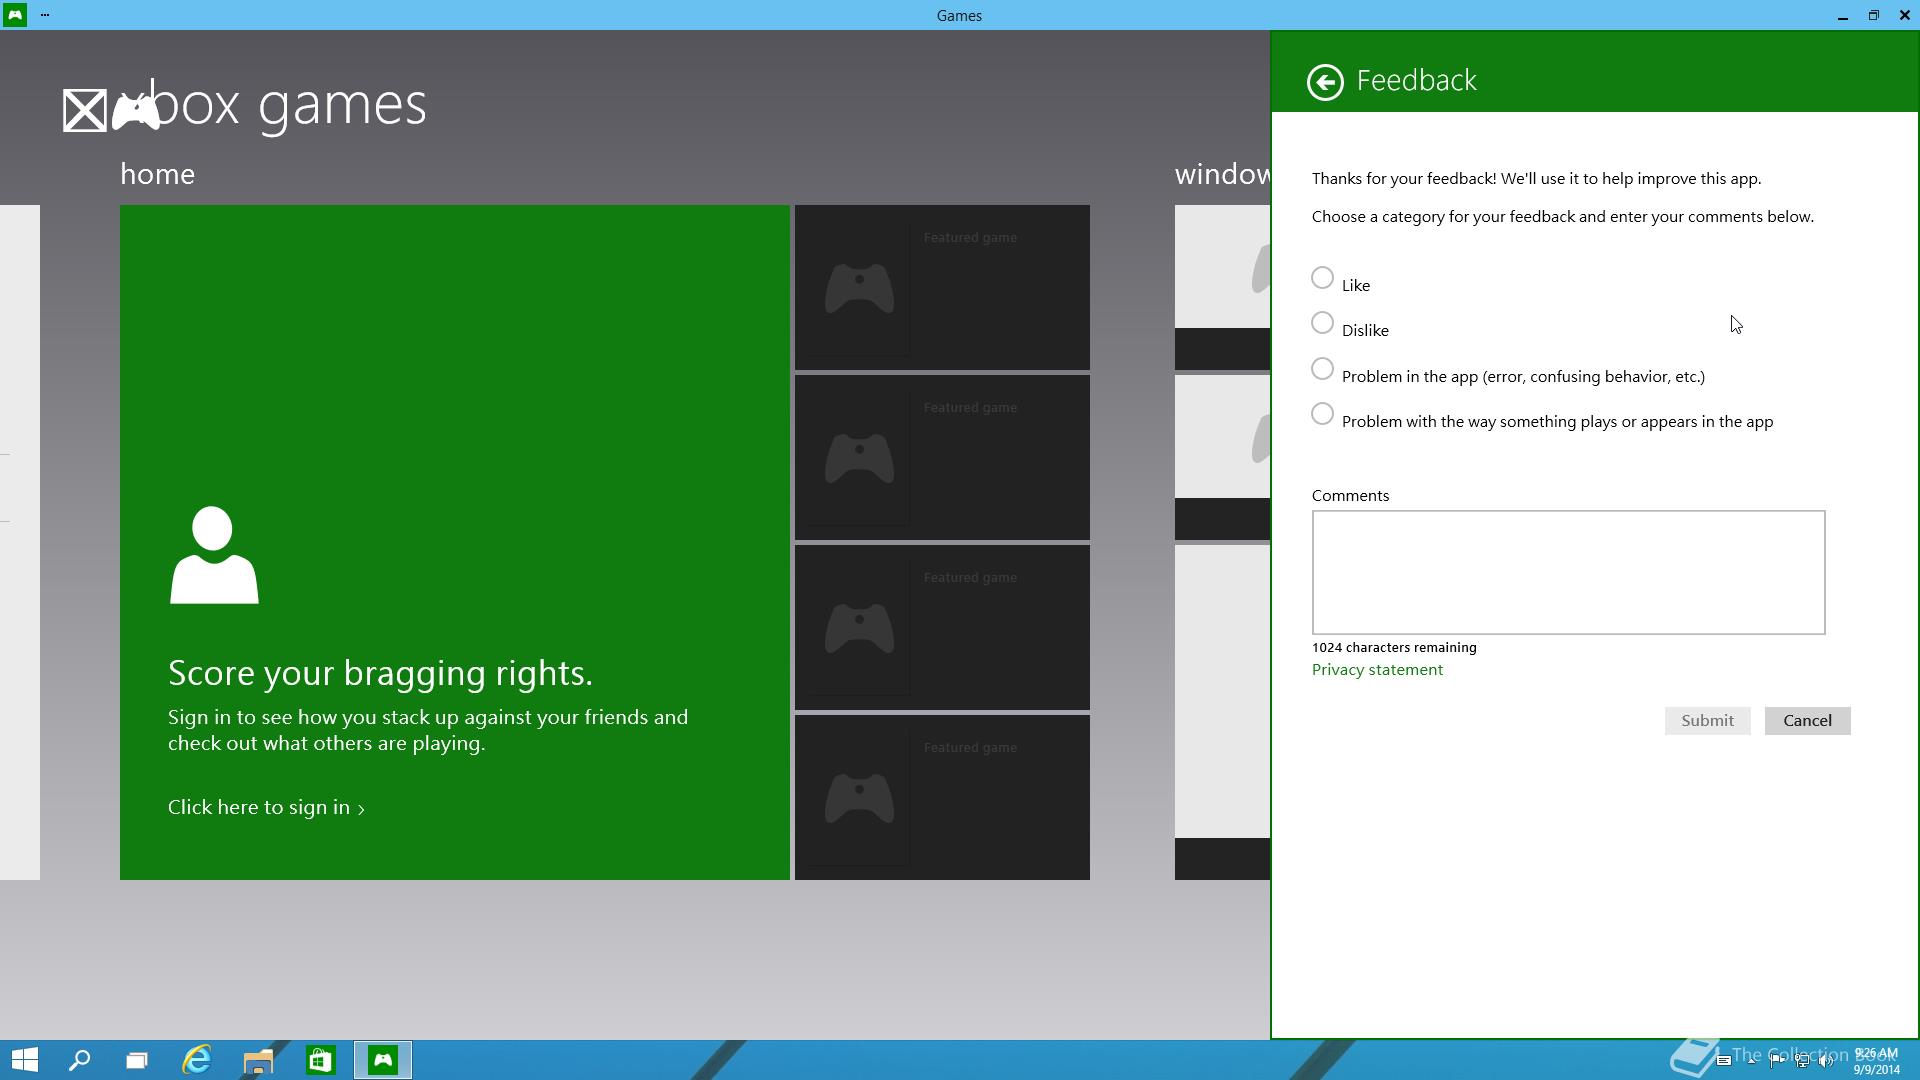Open the taskbar clock and date
Image resolution: width=1920 pixels, height=1080 pixels.
click(1876, 1061)
